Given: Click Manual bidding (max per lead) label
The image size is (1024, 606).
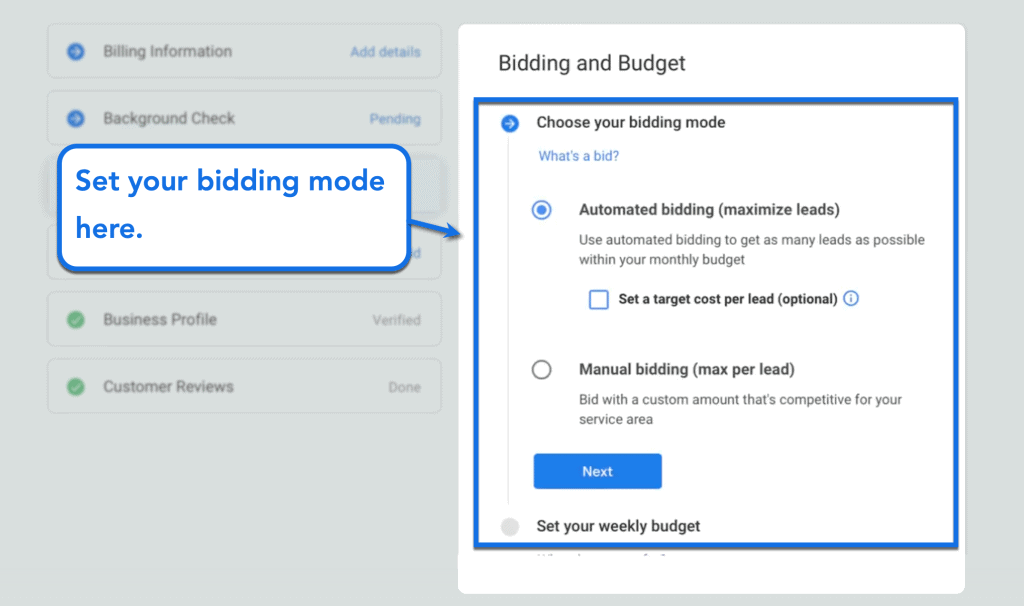Looking at the screenshot, I should 686,370.
